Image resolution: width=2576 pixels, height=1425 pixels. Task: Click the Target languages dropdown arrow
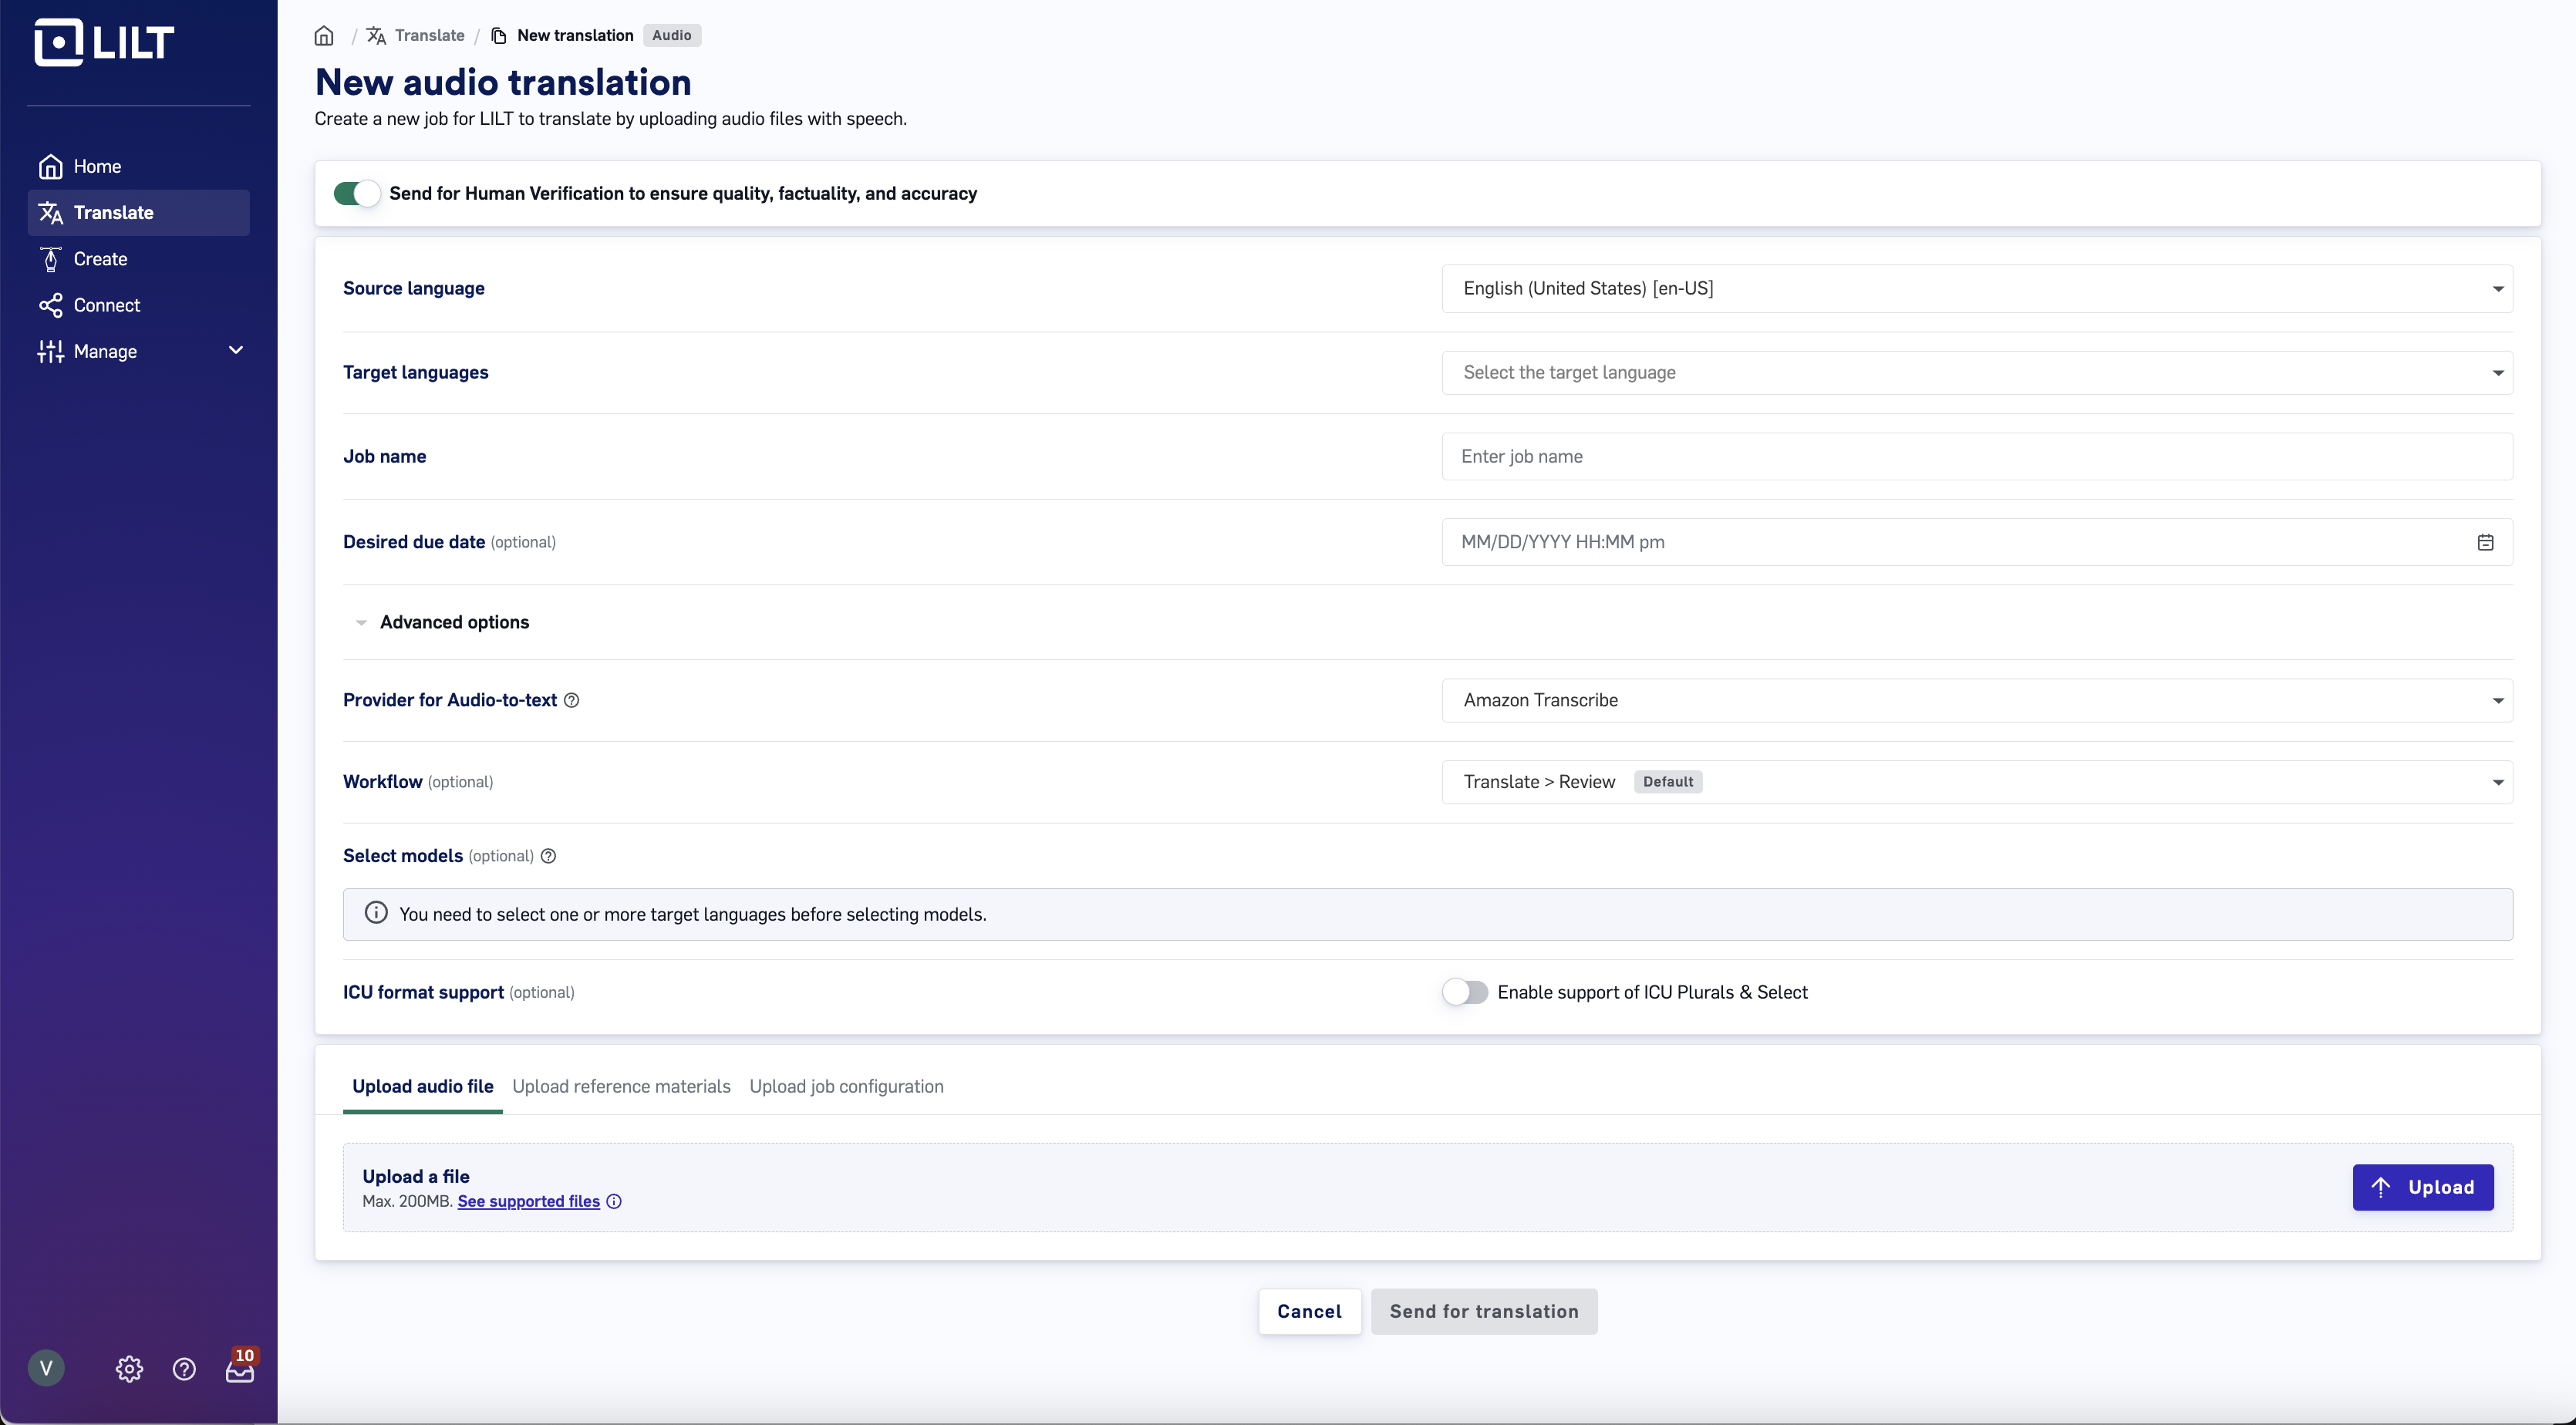[x=2497, y=373]
